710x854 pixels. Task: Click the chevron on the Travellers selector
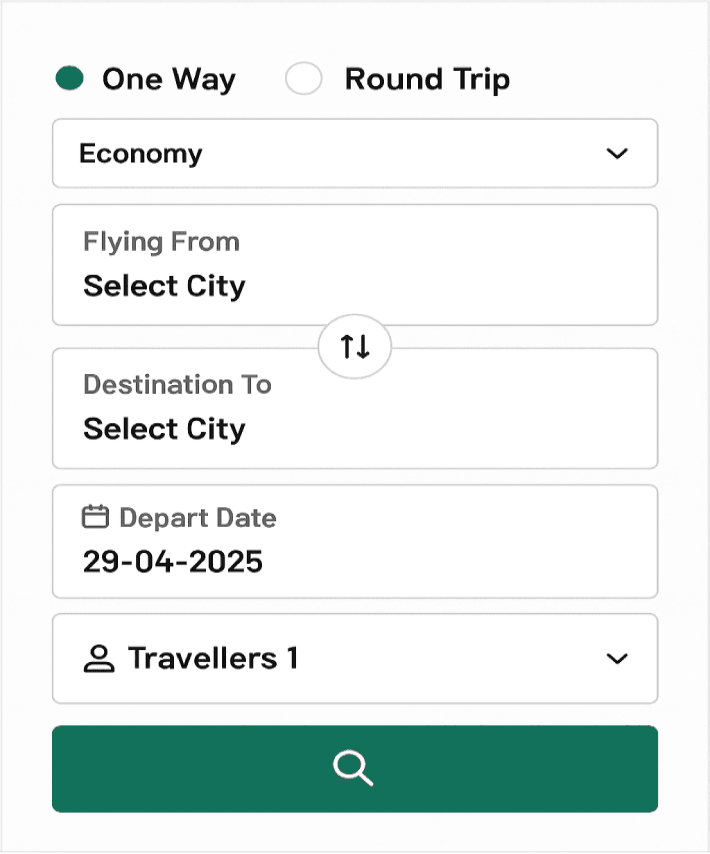click(617, 658)
